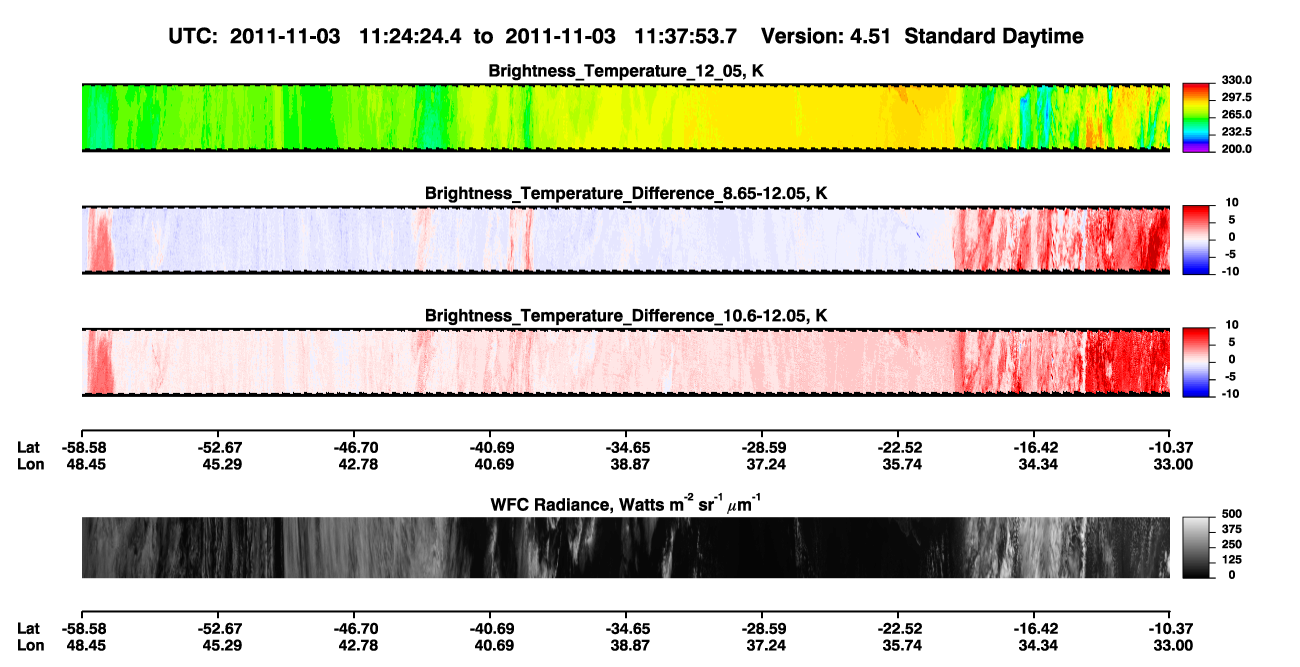Click the 297.5 colorbar label
The width and height of the screenshot is (1300, 667).
pos(1234,97)
